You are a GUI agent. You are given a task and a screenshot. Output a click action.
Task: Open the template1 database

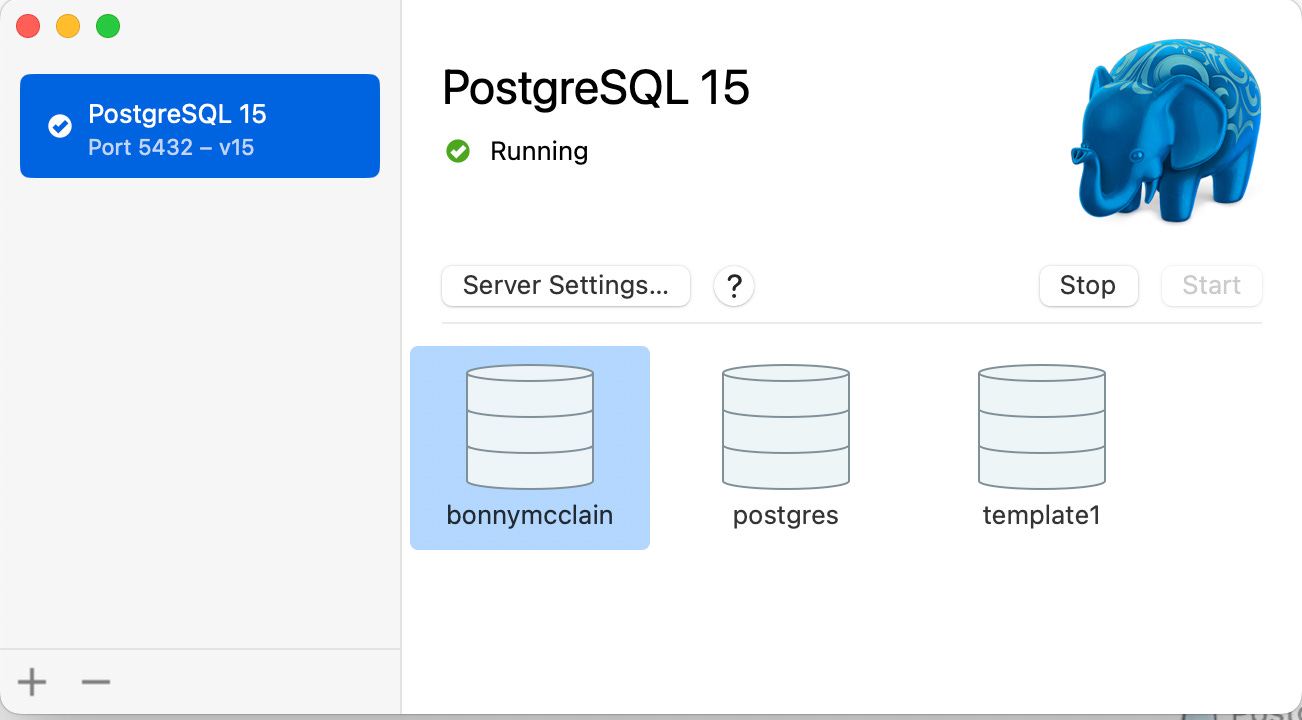pos(1041,426)
